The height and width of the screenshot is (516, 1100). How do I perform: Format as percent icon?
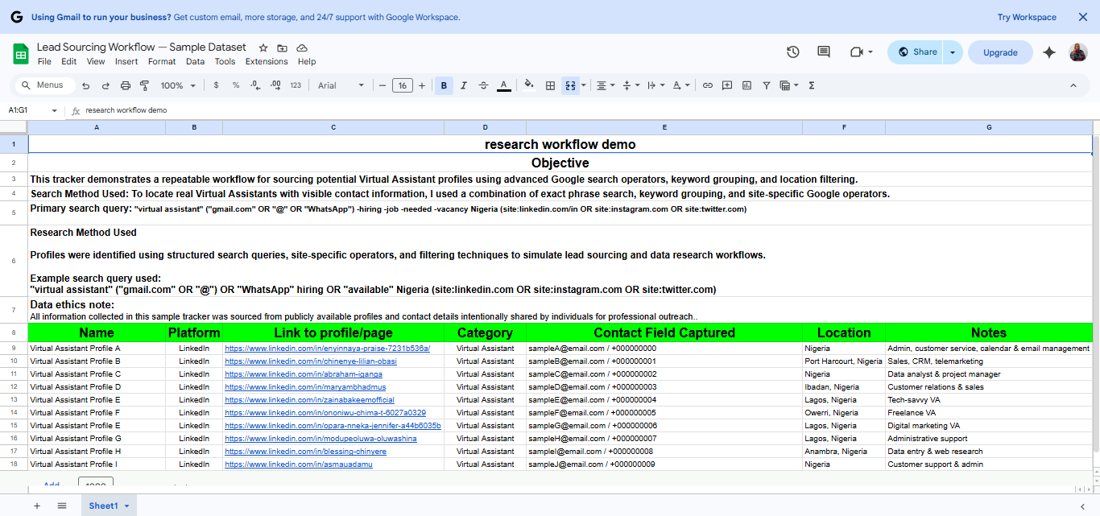[236, 86]
